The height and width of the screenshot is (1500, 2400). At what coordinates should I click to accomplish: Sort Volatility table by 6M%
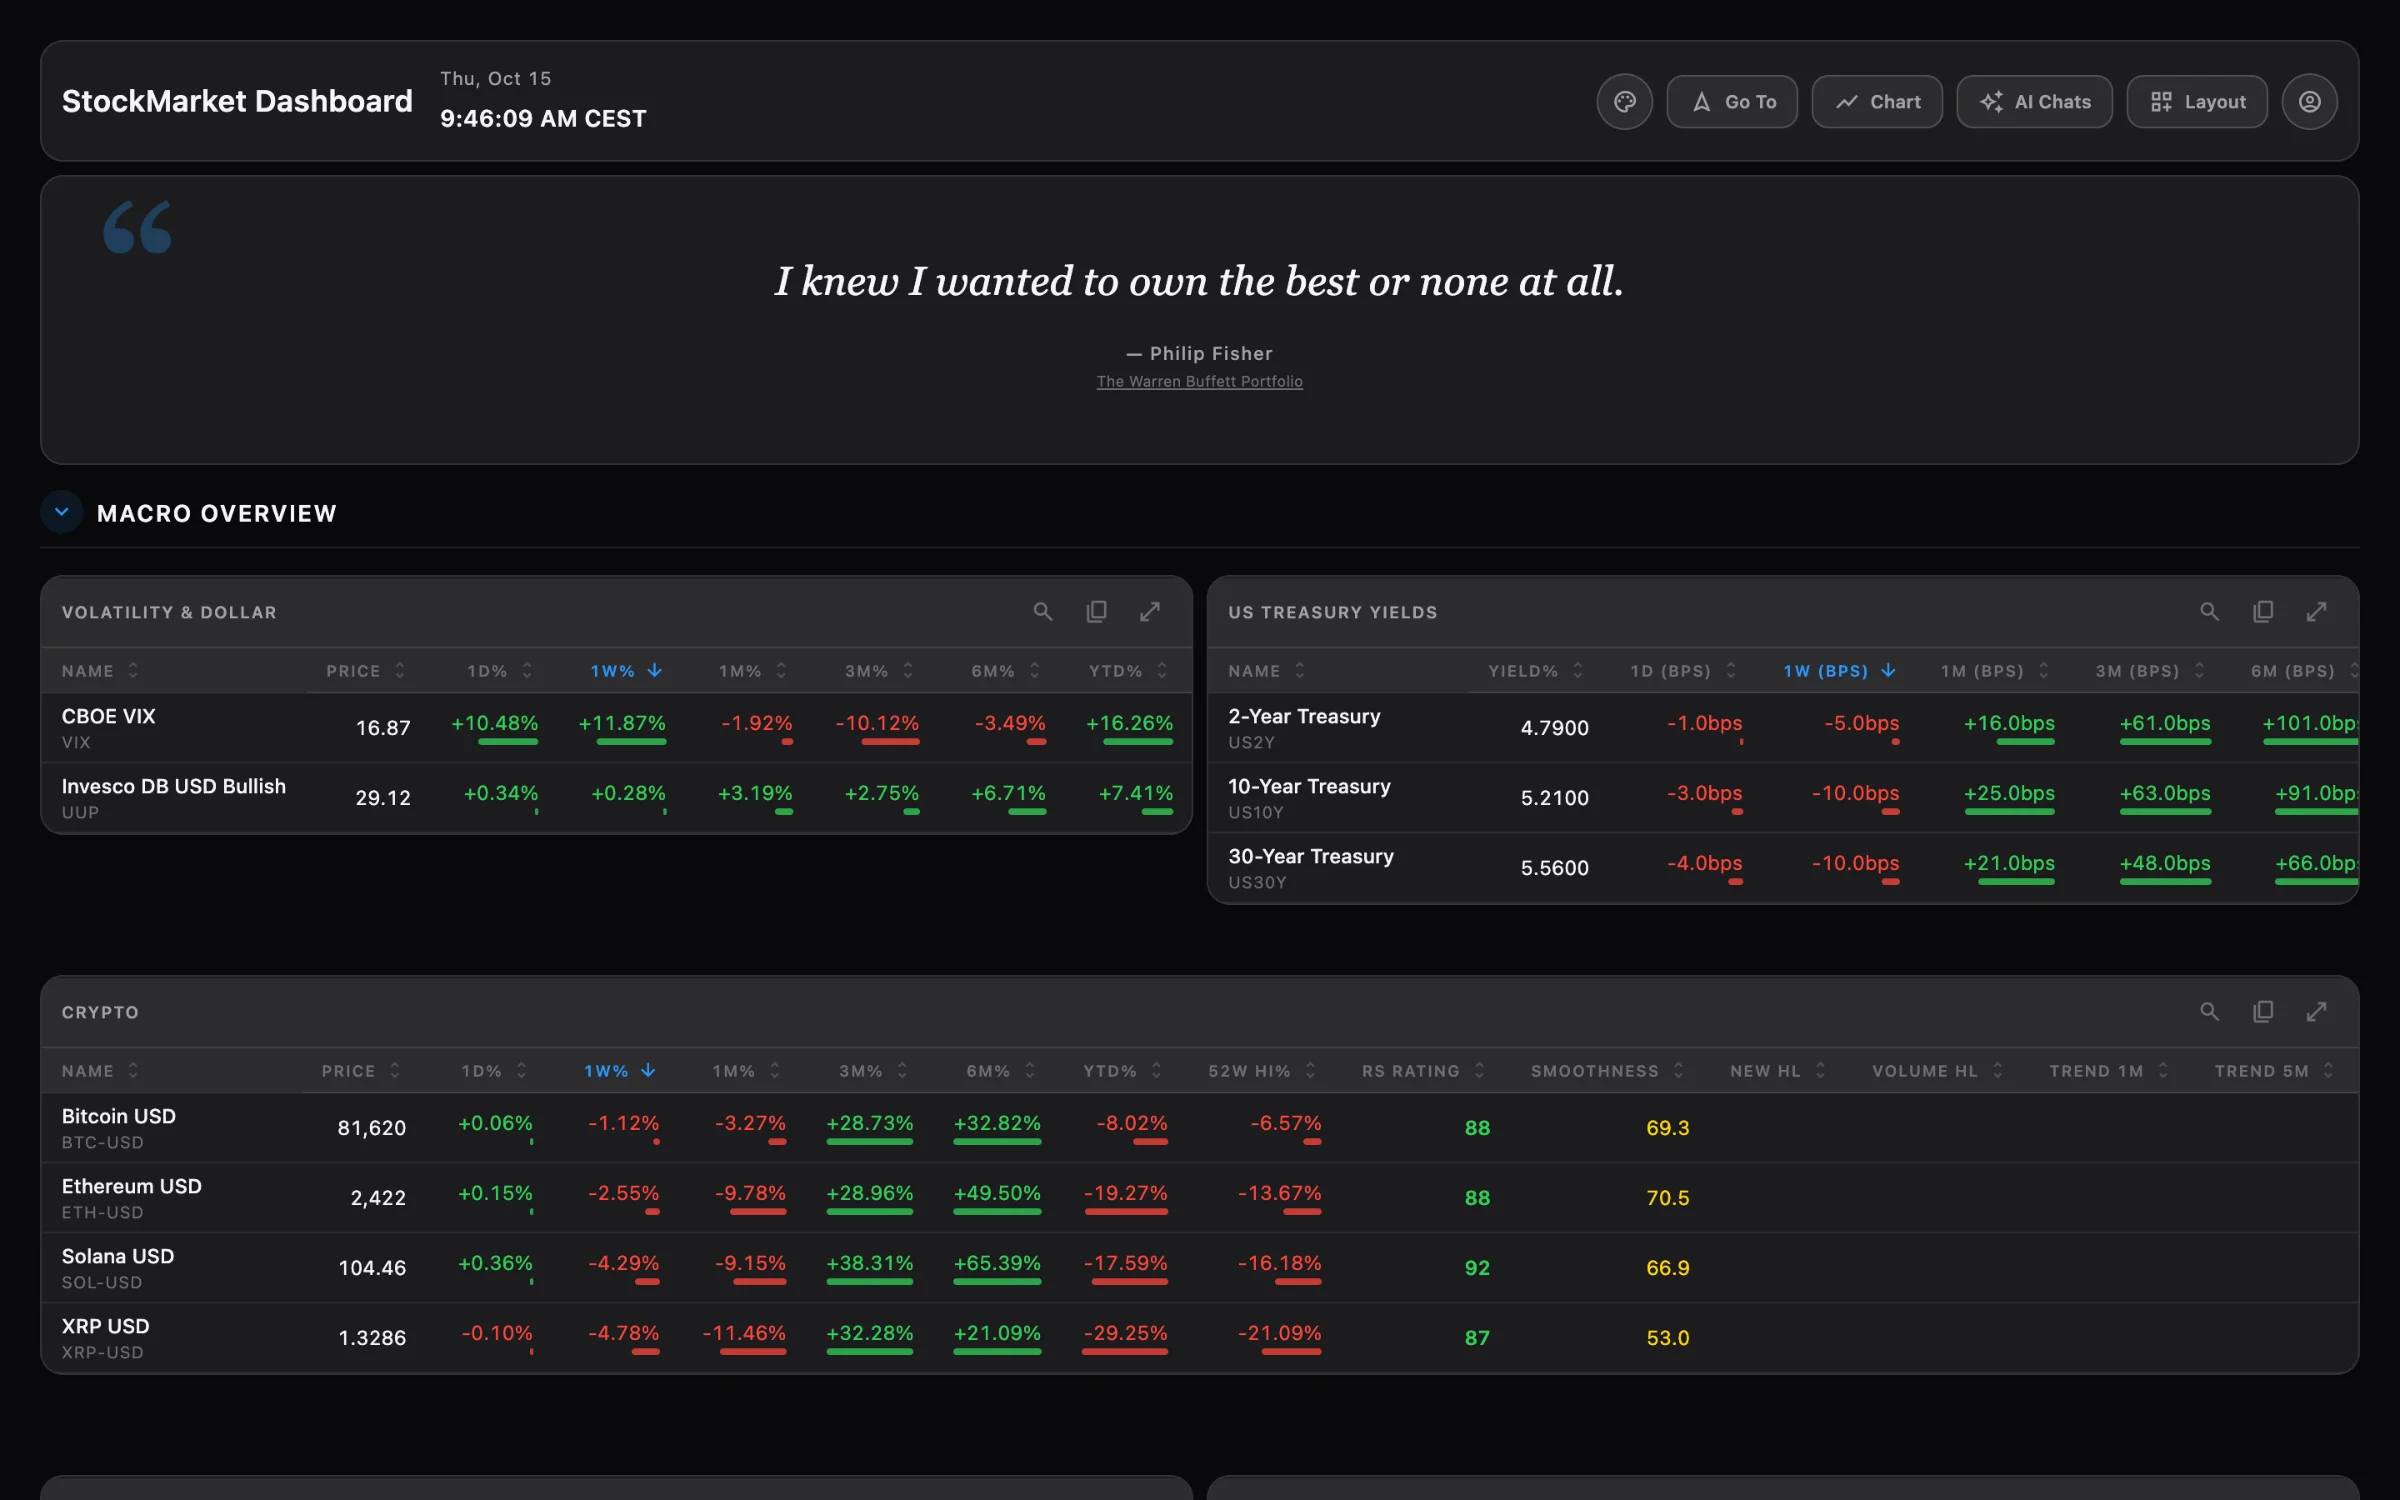(1006, 671)
